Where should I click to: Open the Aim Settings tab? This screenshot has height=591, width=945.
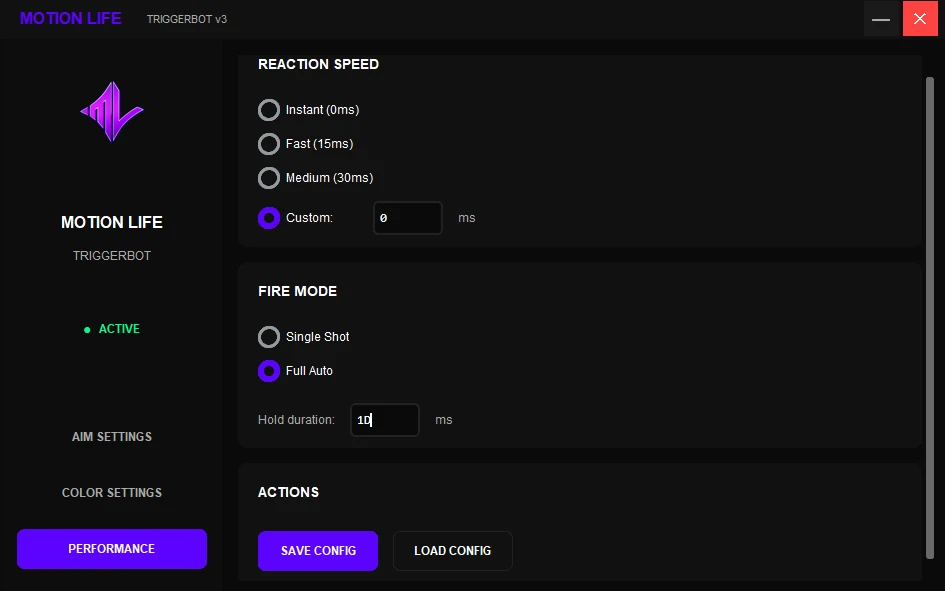112,437
